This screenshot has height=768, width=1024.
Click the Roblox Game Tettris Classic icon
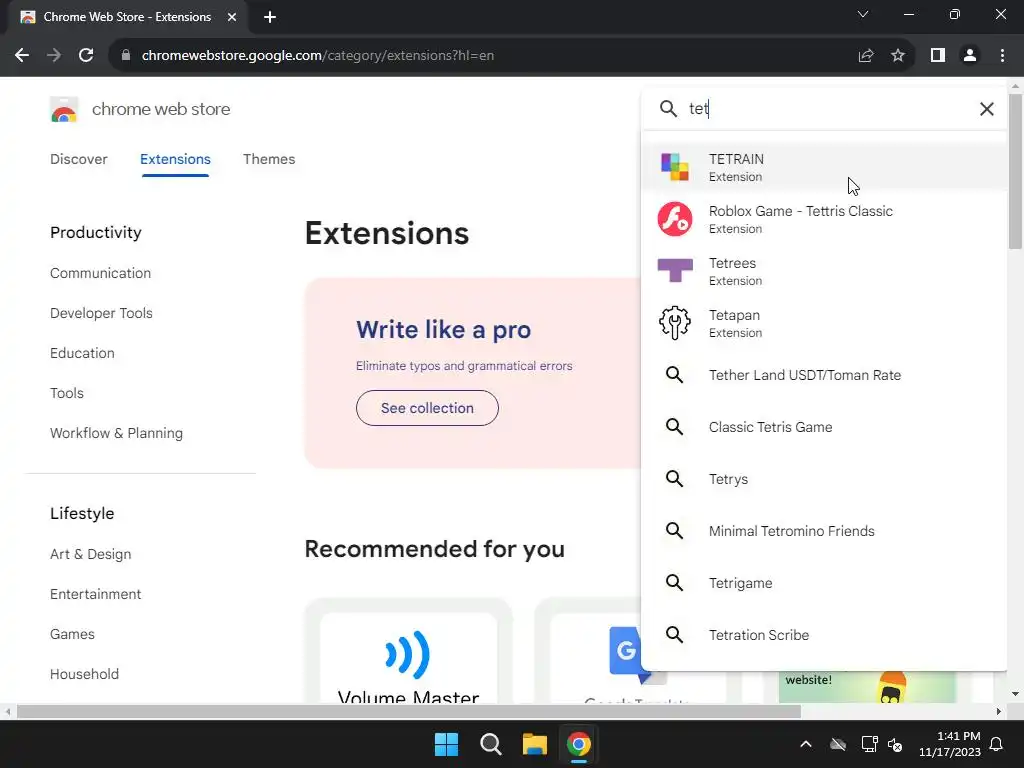tap(675, 219)
